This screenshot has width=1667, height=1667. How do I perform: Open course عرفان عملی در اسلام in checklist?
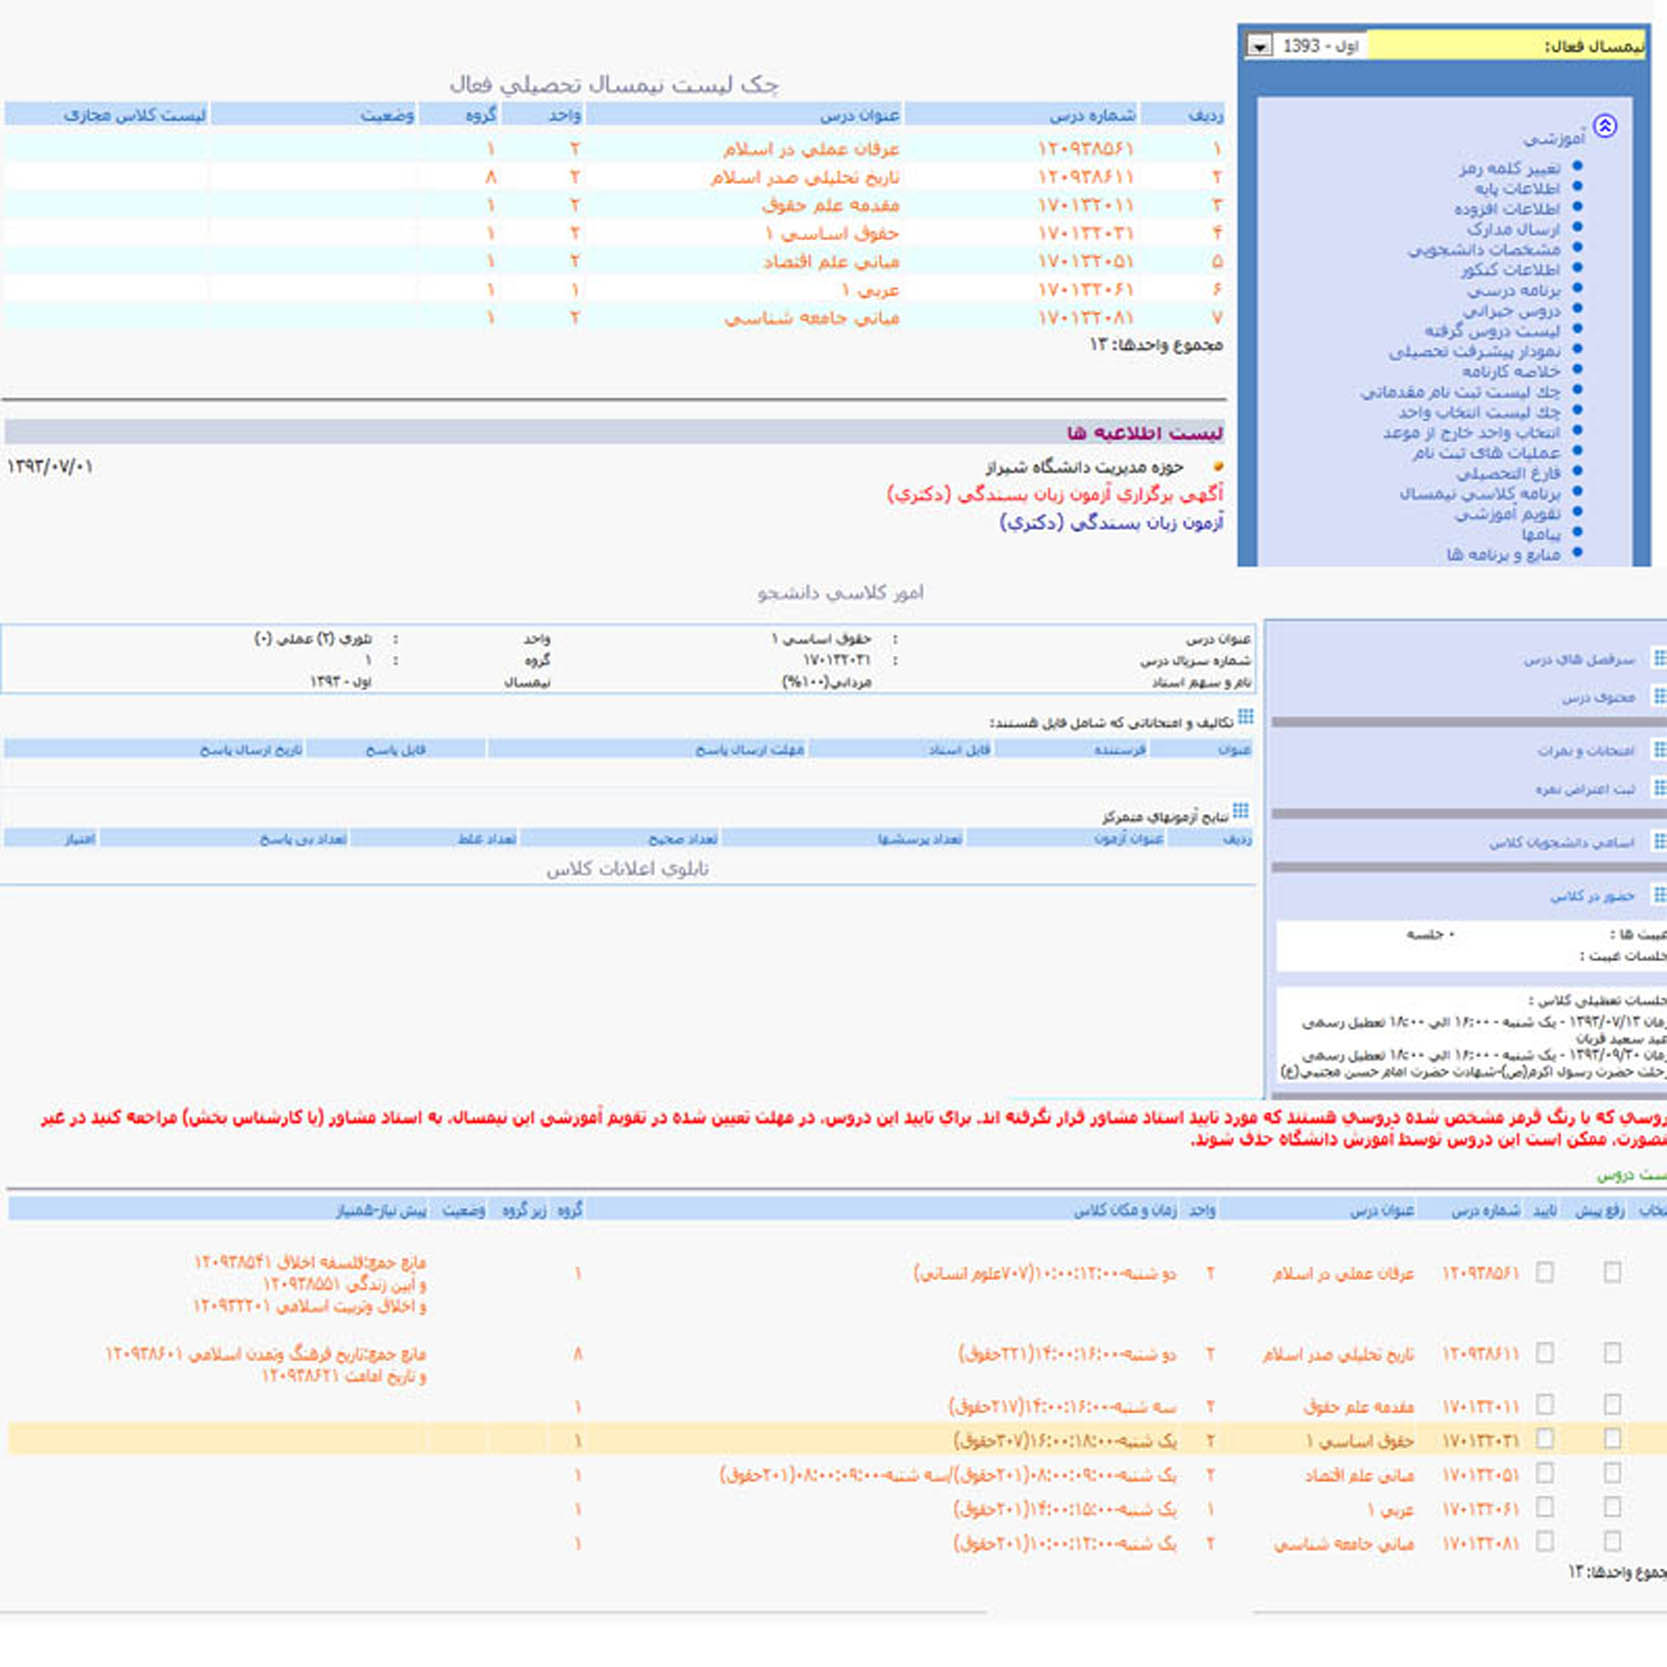(x=811, y=148)
